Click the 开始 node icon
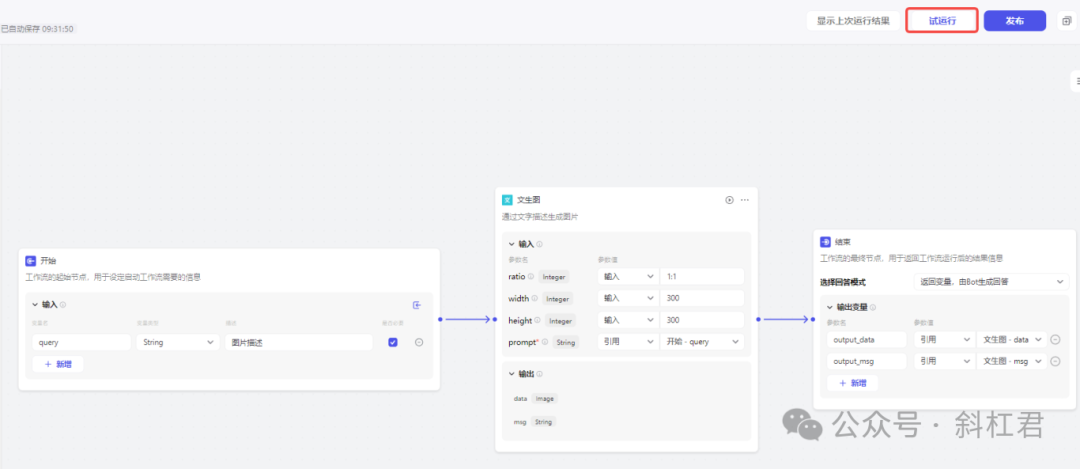Viewport: 1080px width, 469px height. point(31,260)
